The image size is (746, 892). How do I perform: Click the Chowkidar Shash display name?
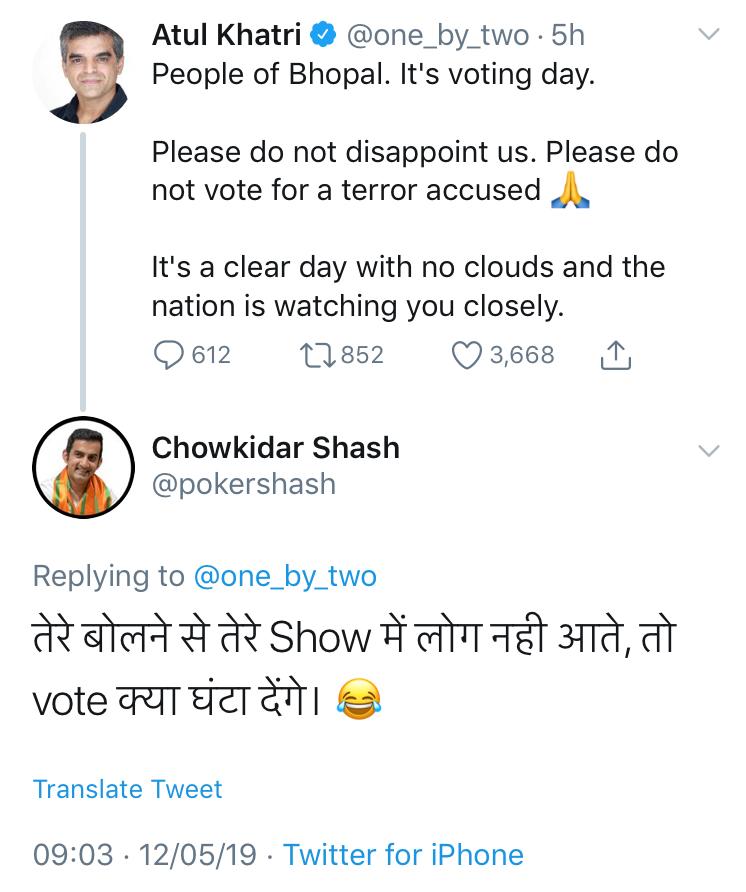tap(276, 448)
